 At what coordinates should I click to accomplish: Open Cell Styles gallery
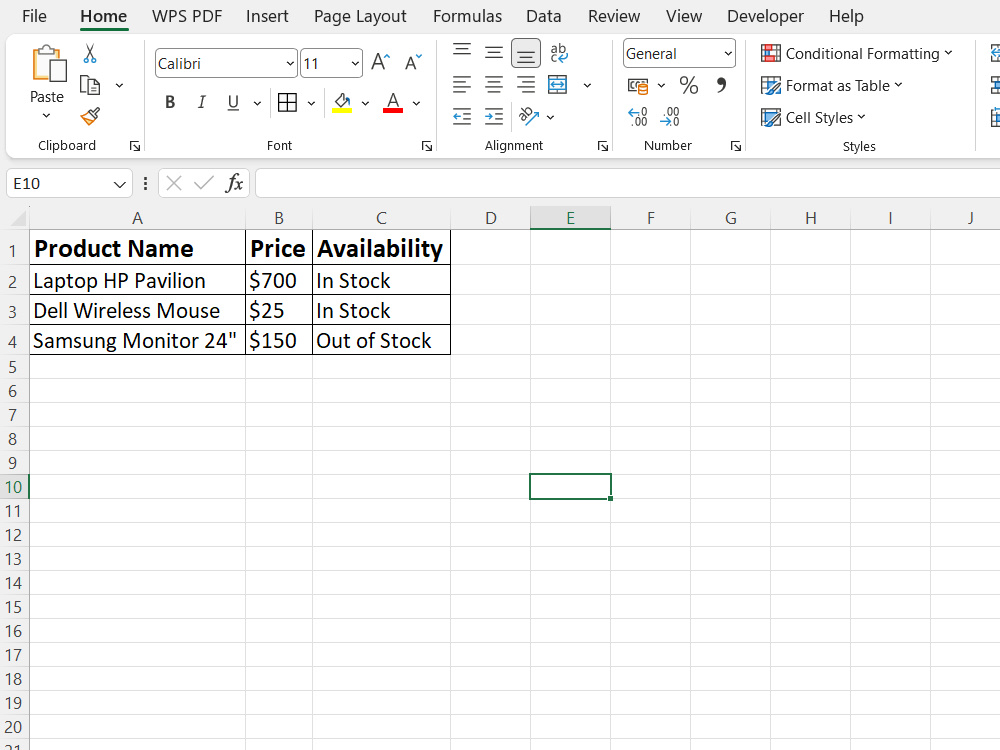(813, 117)
